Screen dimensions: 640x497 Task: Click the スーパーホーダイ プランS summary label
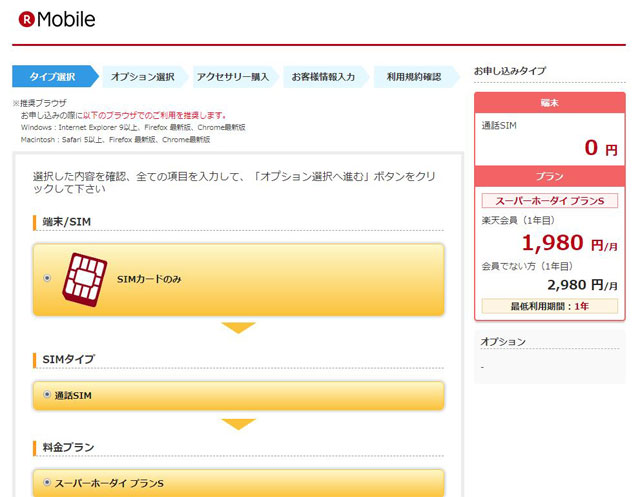[x=550, y=201]
